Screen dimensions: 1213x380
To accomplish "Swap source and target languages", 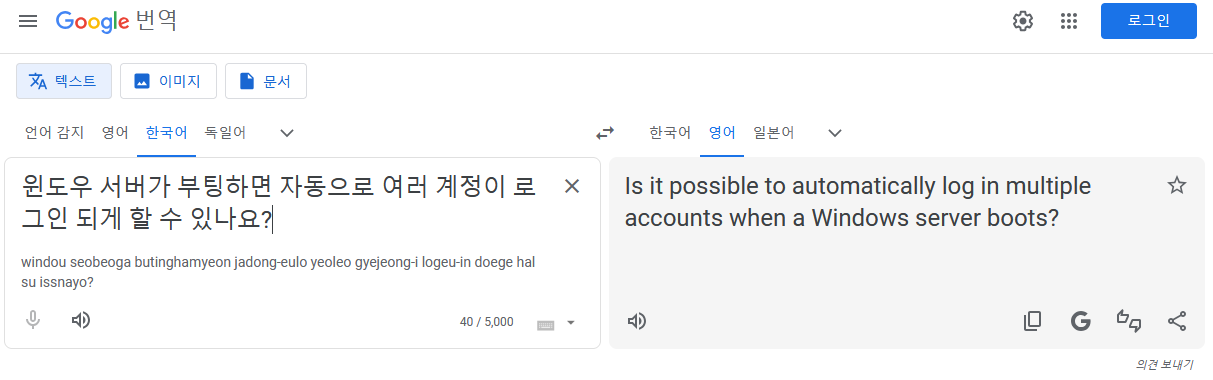I will coord(605,133).
